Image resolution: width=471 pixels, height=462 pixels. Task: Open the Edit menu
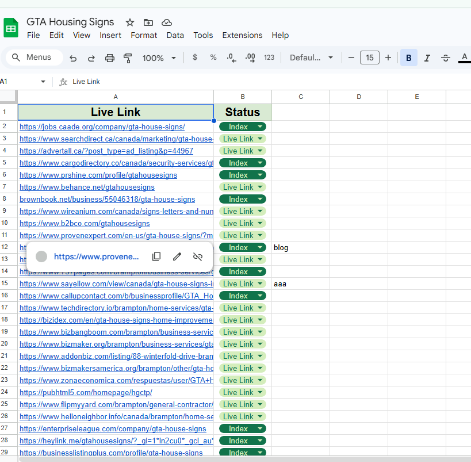[56, 35]
